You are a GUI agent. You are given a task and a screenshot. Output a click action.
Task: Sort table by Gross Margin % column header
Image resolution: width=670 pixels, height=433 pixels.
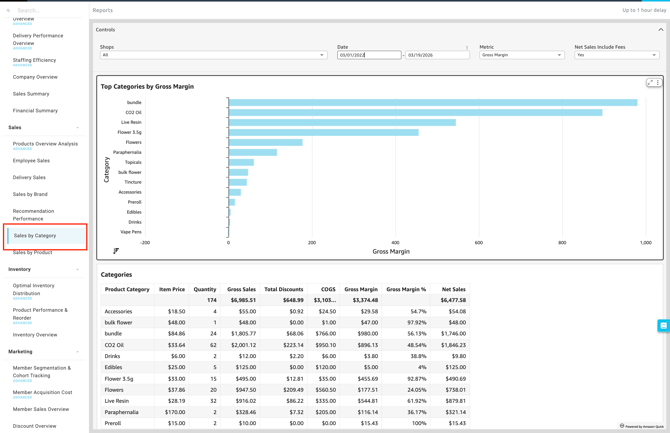[x=406, y=289]
